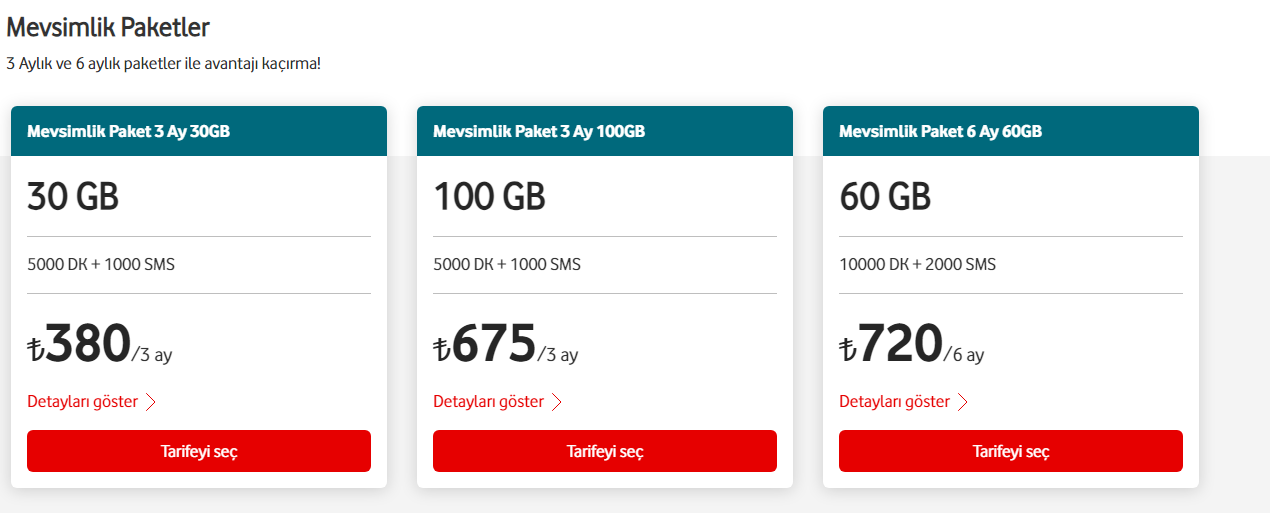The width and height of the screenshot is (1270, 513).
Task: Expand details chevron in 100GB card
Action: coord(557,403)
